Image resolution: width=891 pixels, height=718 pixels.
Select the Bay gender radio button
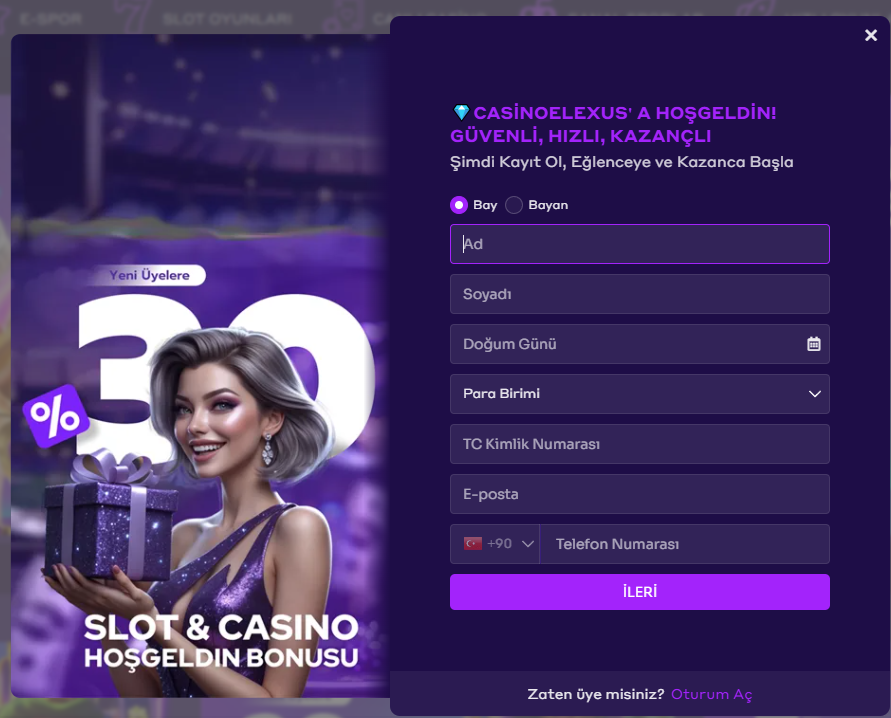(459, 205)
